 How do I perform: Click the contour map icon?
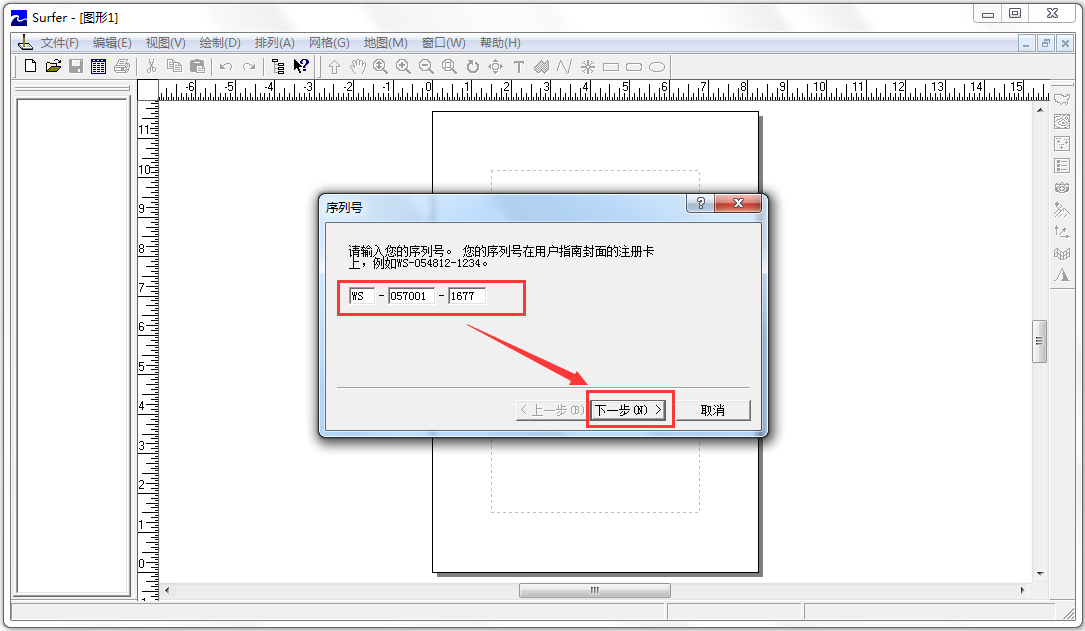point(1062,122)
